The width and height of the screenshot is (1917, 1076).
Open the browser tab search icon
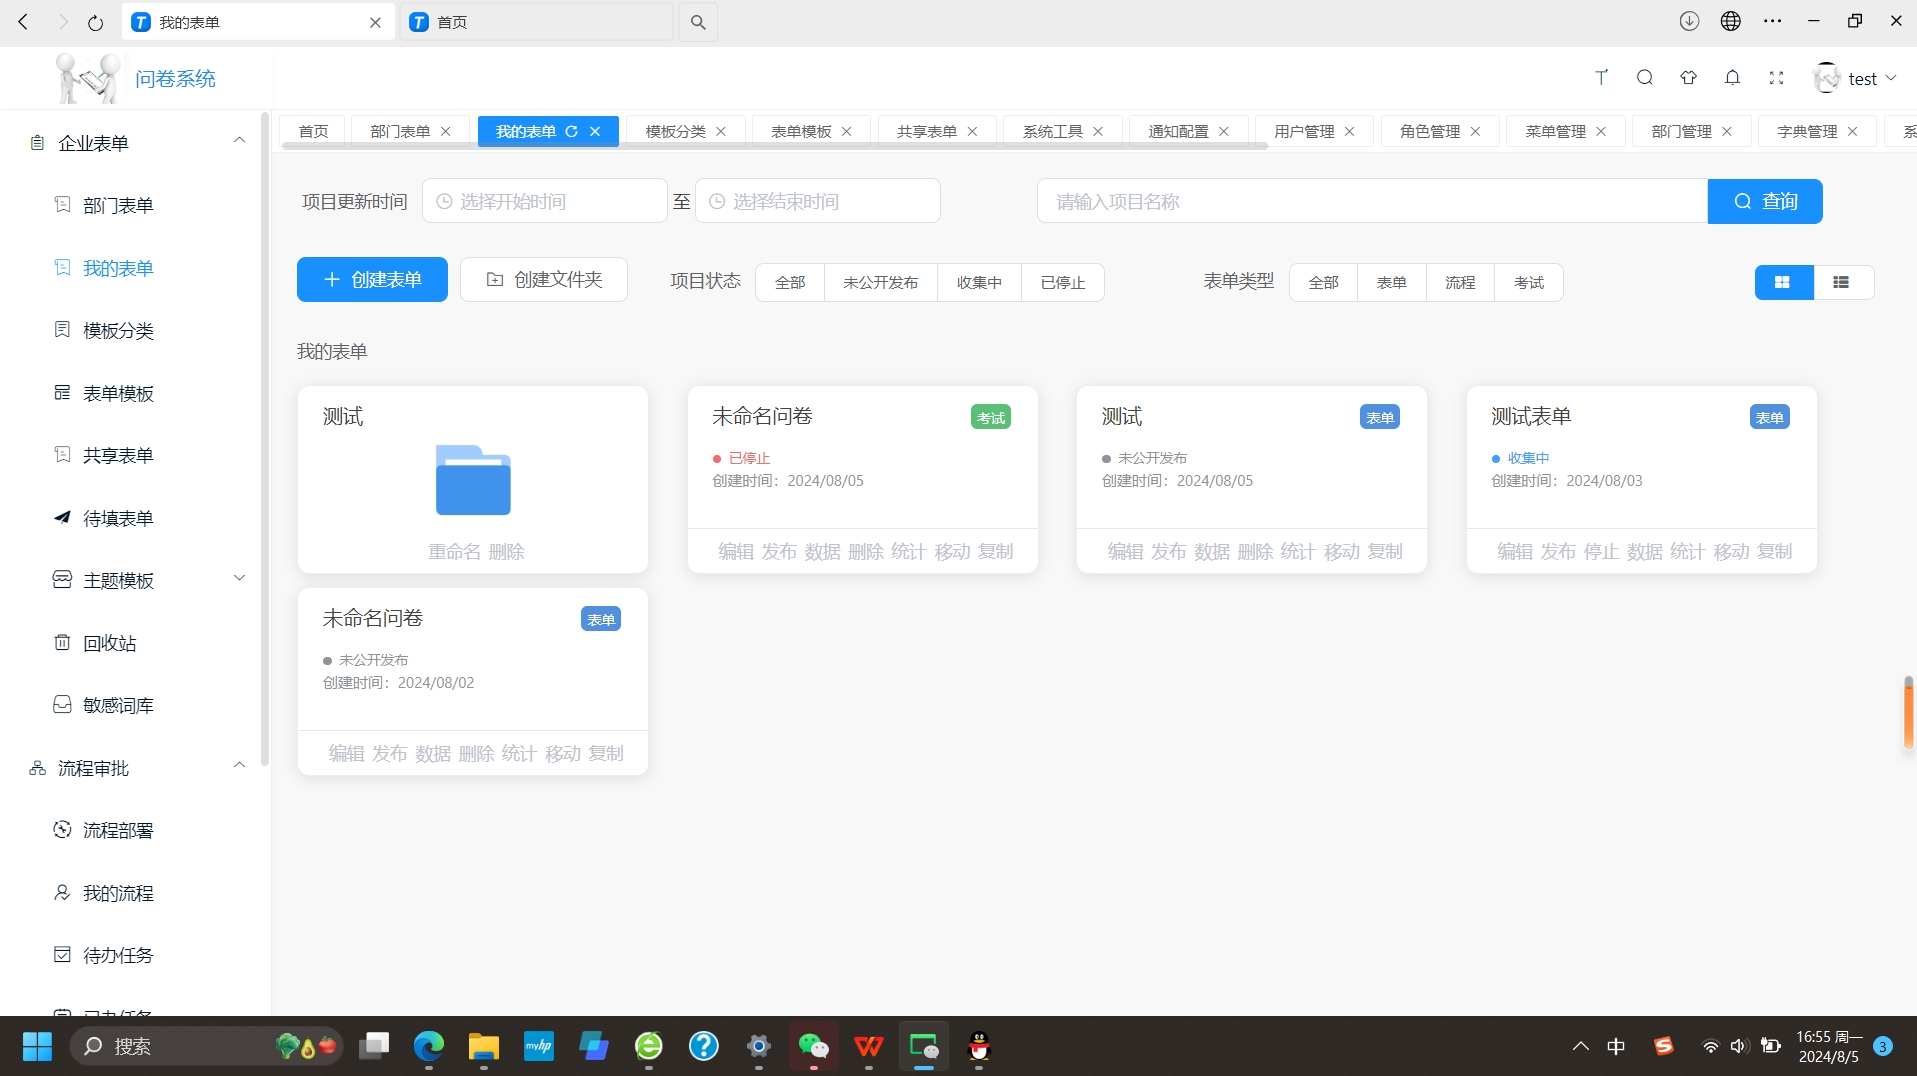pos(698,22)
